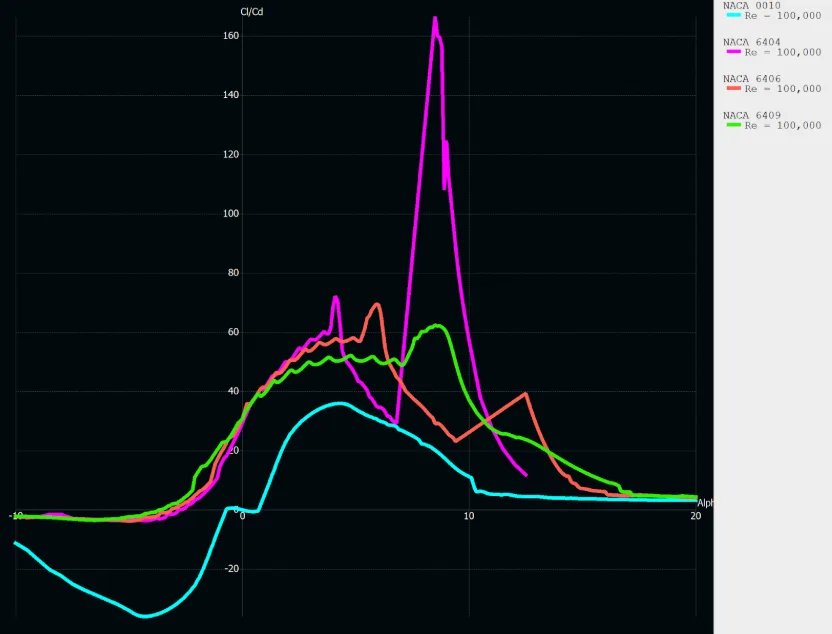This screenshot has width=832, height=634.
Task: Click the Cl/Cd y-axis title
Action: click(x=252, y=12)
